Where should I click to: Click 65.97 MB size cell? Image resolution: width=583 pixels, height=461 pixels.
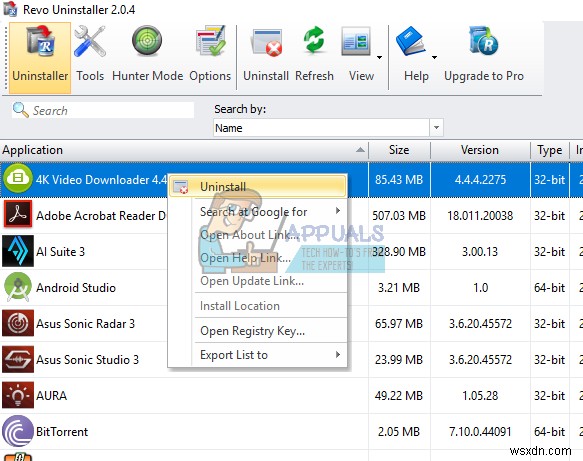coord(399,324)
